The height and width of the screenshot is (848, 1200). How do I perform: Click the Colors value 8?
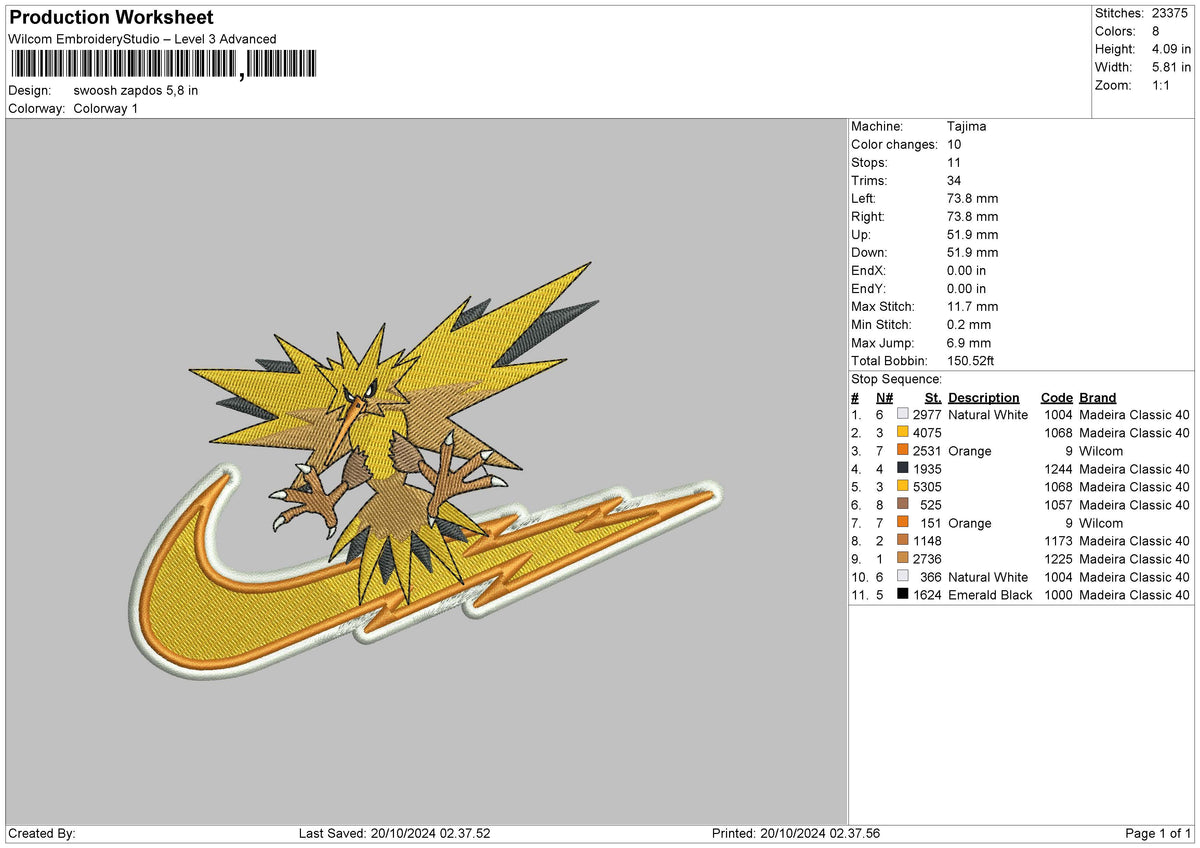(x=1156, y=31)
